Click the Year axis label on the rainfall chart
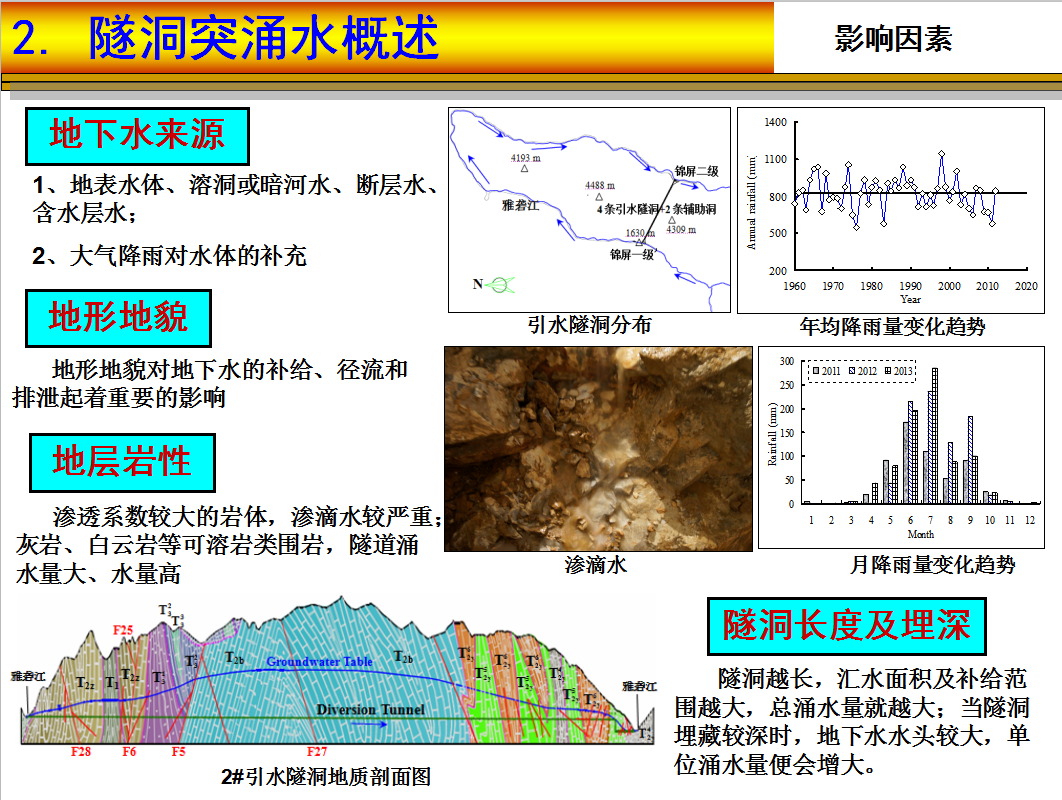The height and width of the screenshot is (800, 1062). click(x=910, y=299)
